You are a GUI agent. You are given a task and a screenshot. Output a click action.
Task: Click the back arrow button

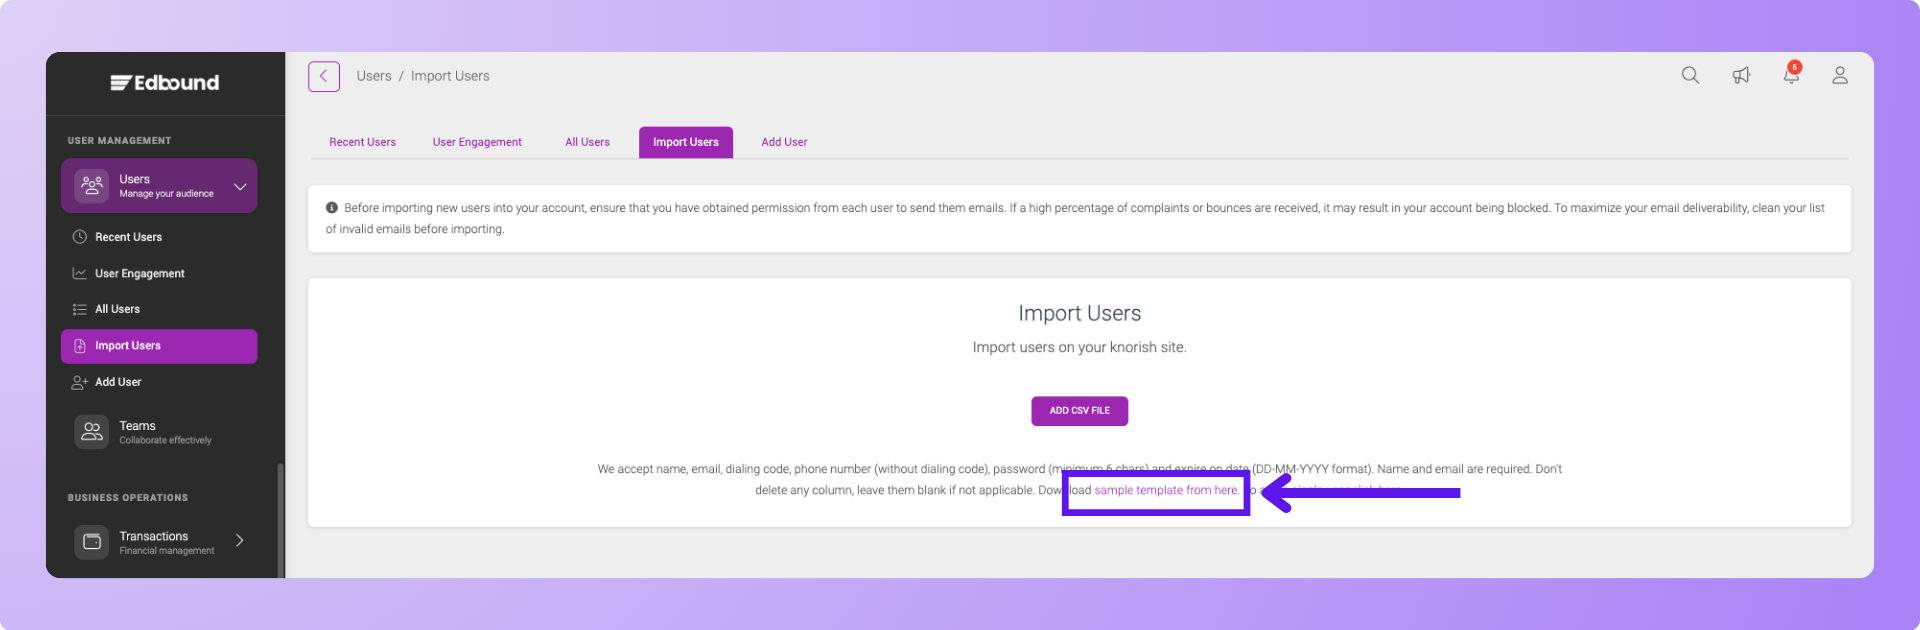tap(324, 76)
